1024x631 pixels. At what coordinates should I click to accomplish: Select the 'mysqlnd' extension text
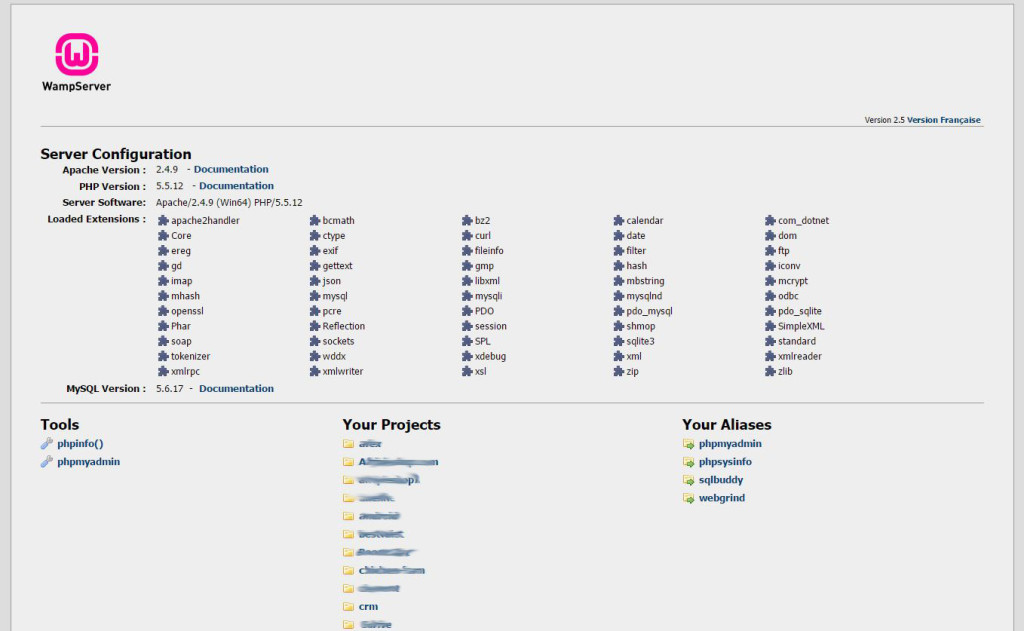[645, 296]
